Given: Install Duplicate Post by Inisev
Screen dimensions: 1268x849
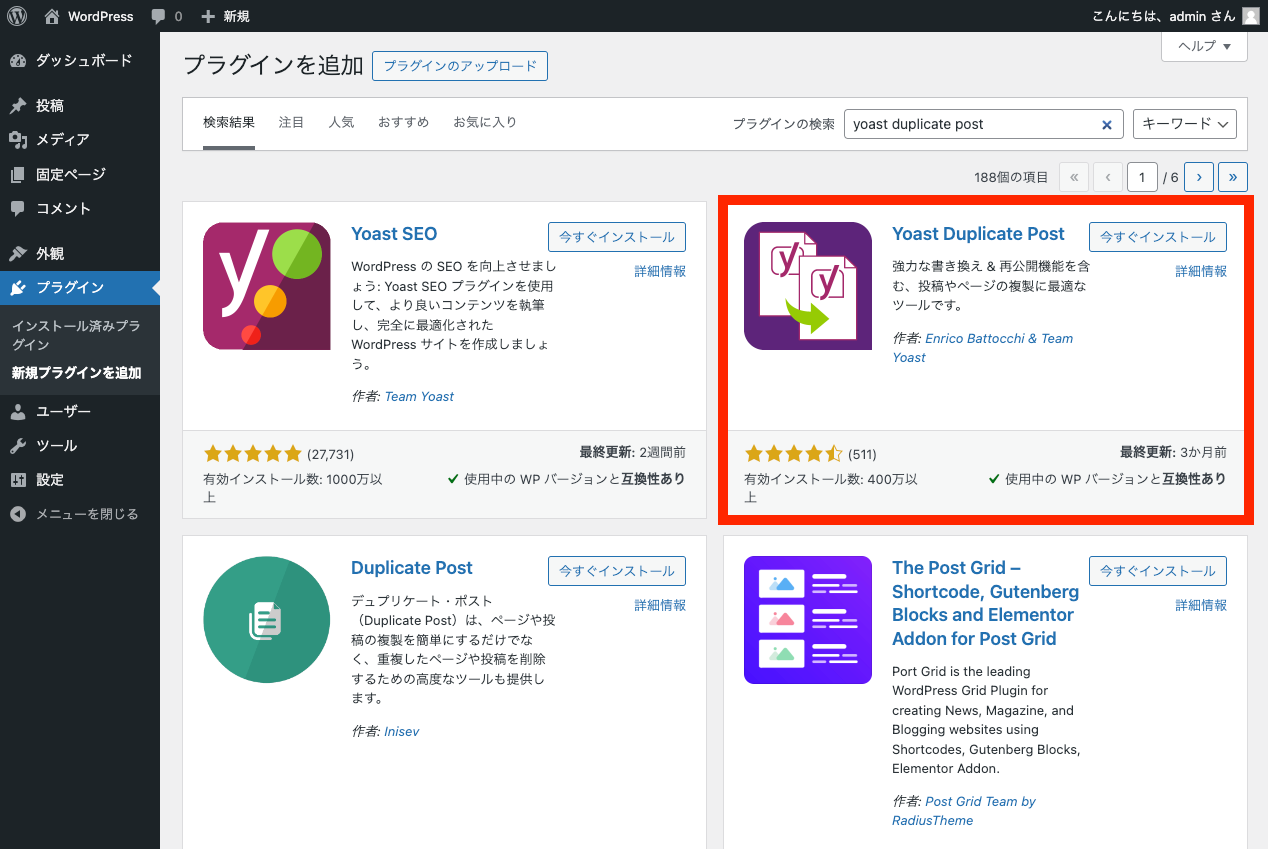Looking at the screenshot, I should click(617, 571).
